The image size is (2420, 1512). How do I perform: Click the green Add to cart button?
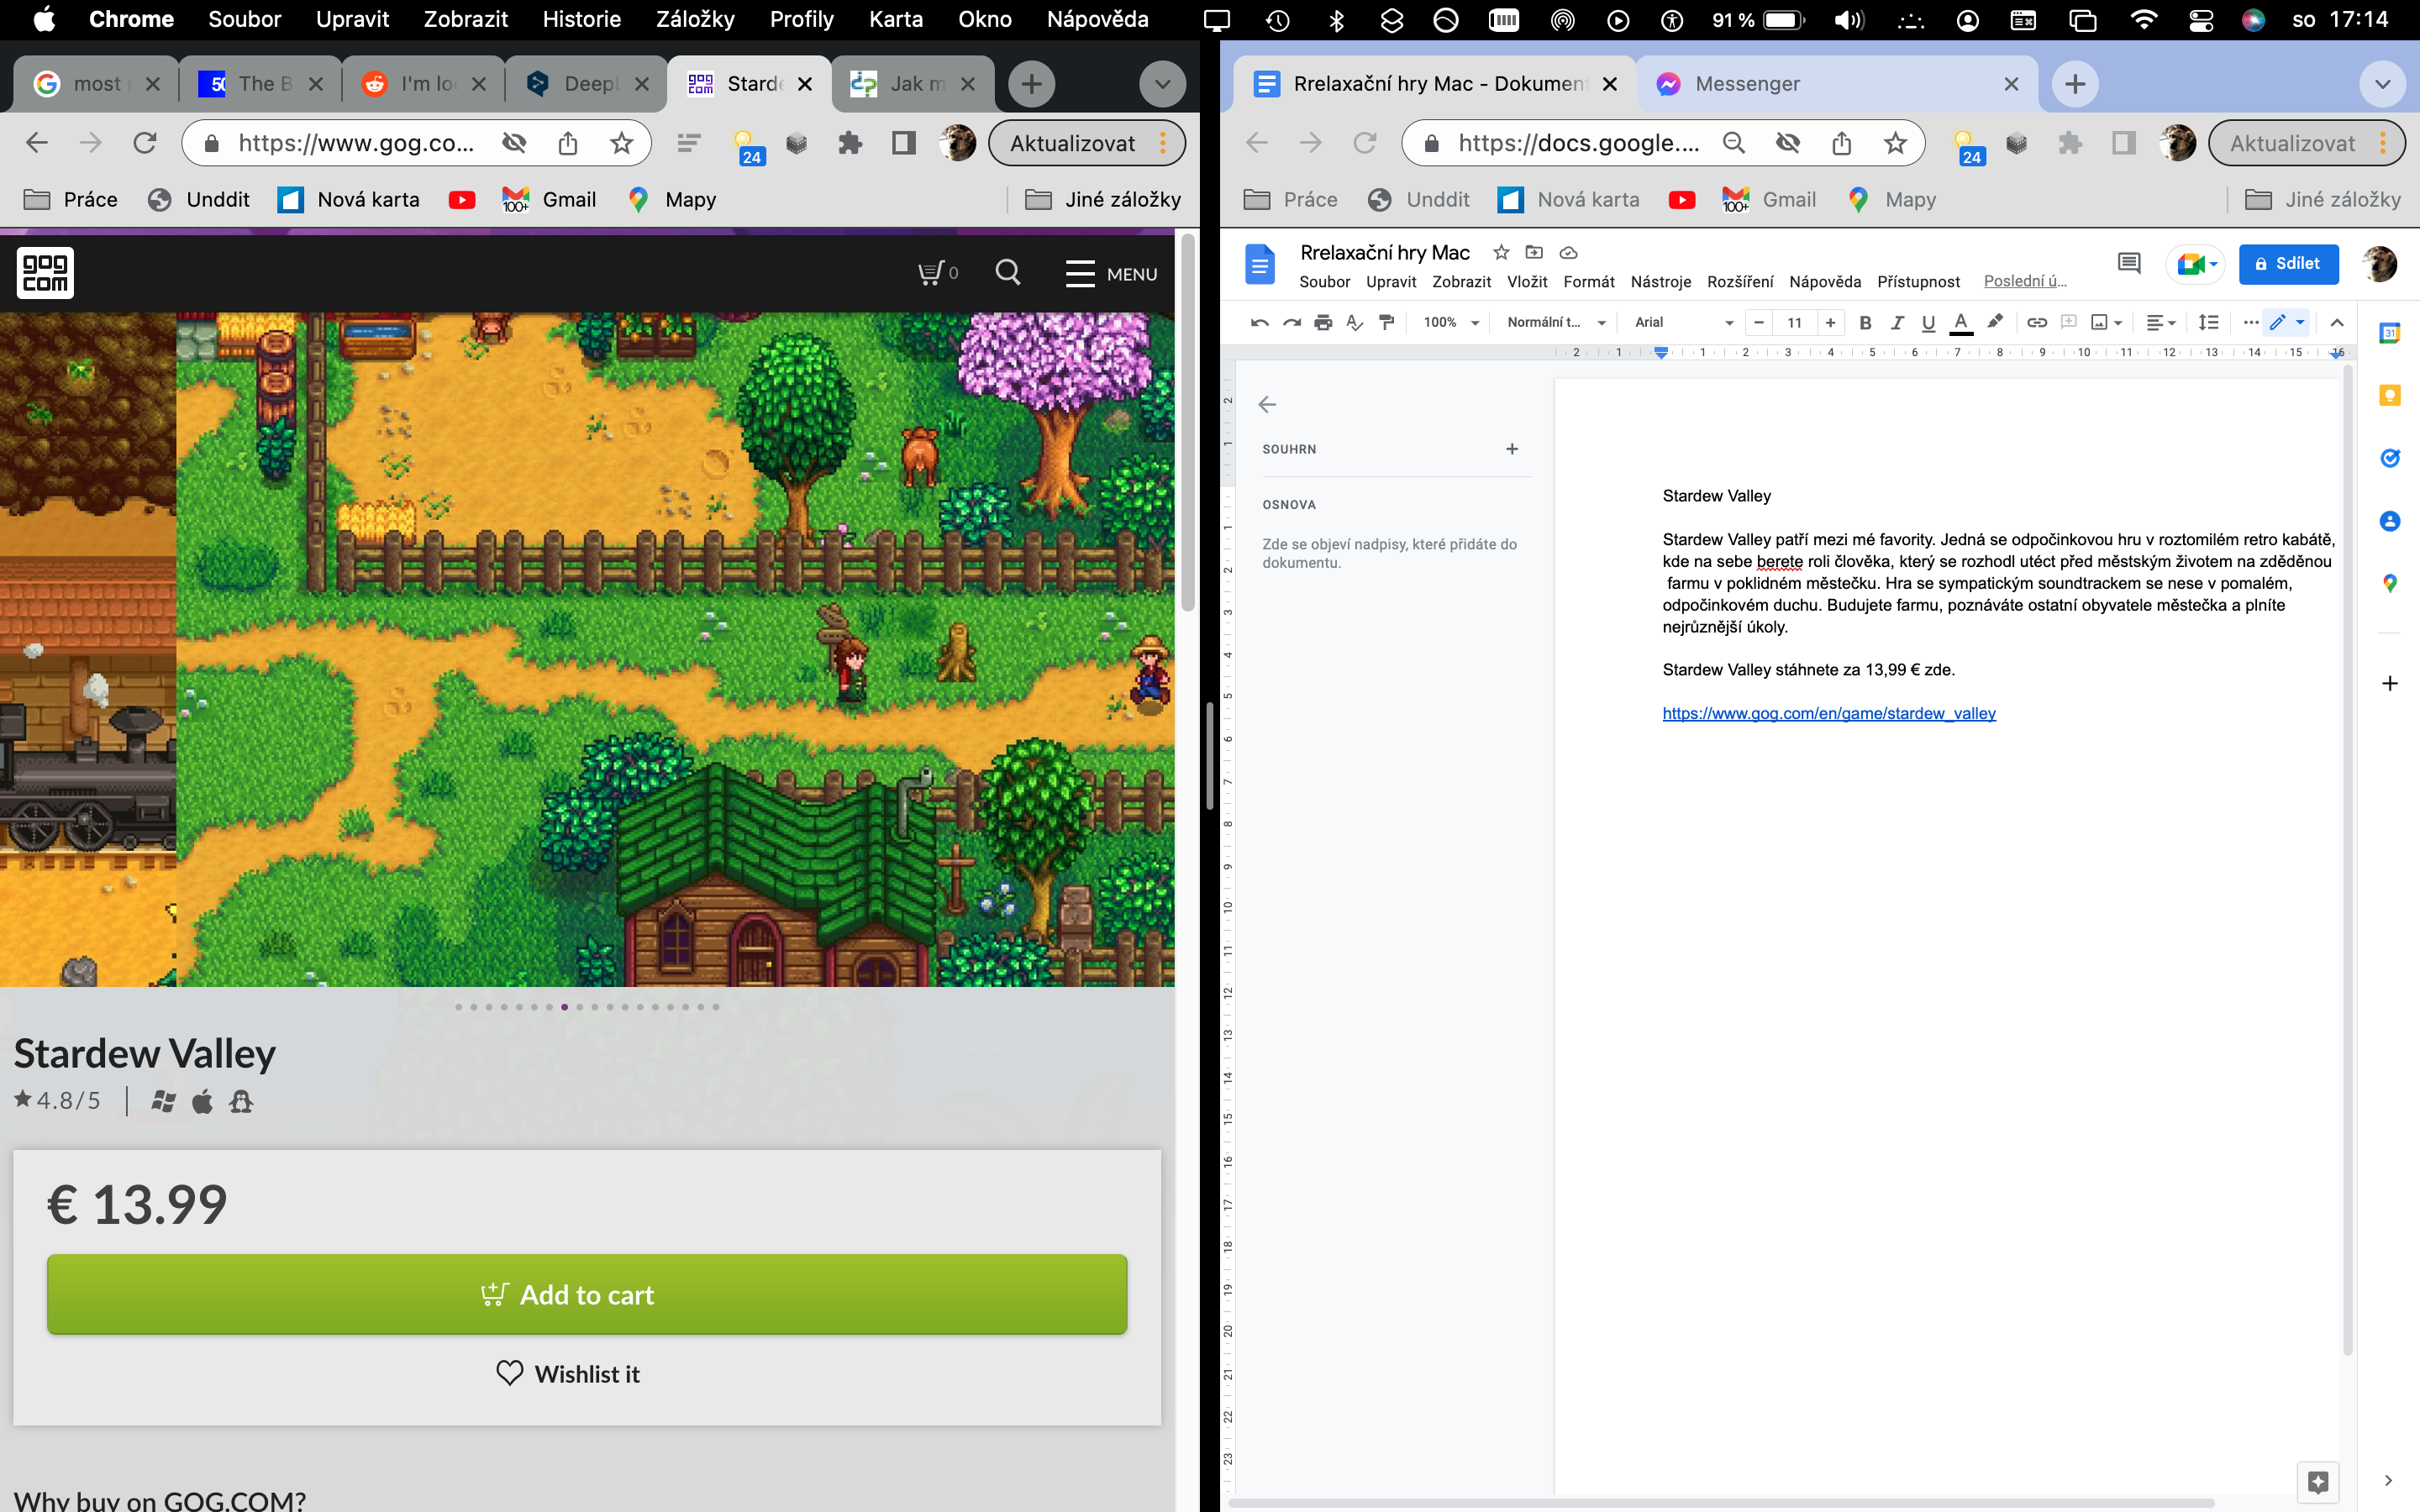click(587, 1294)
